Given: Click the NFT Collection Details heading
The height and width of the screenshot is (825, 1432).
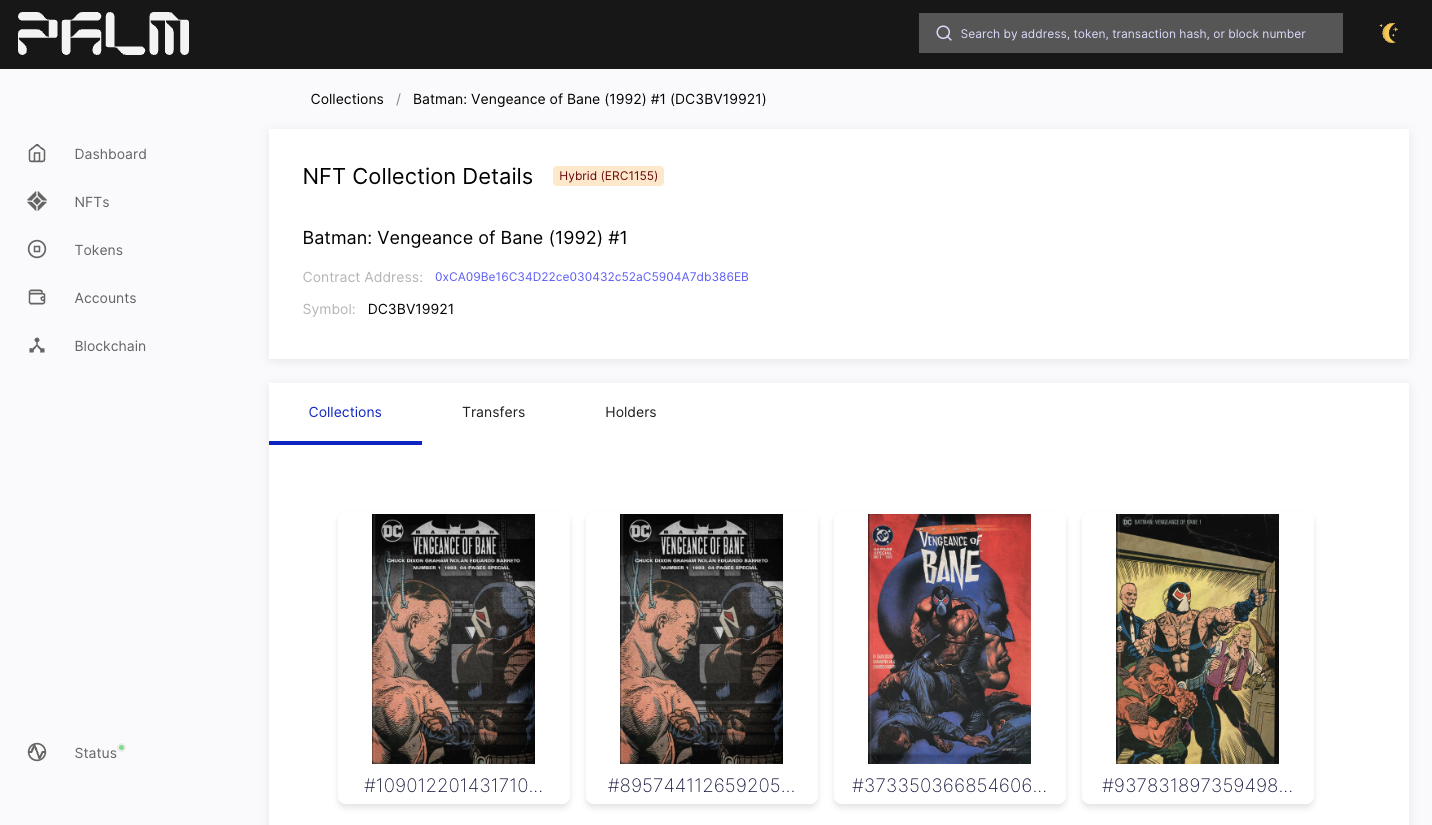Looking at the screenshot, I should pos(418,177).
